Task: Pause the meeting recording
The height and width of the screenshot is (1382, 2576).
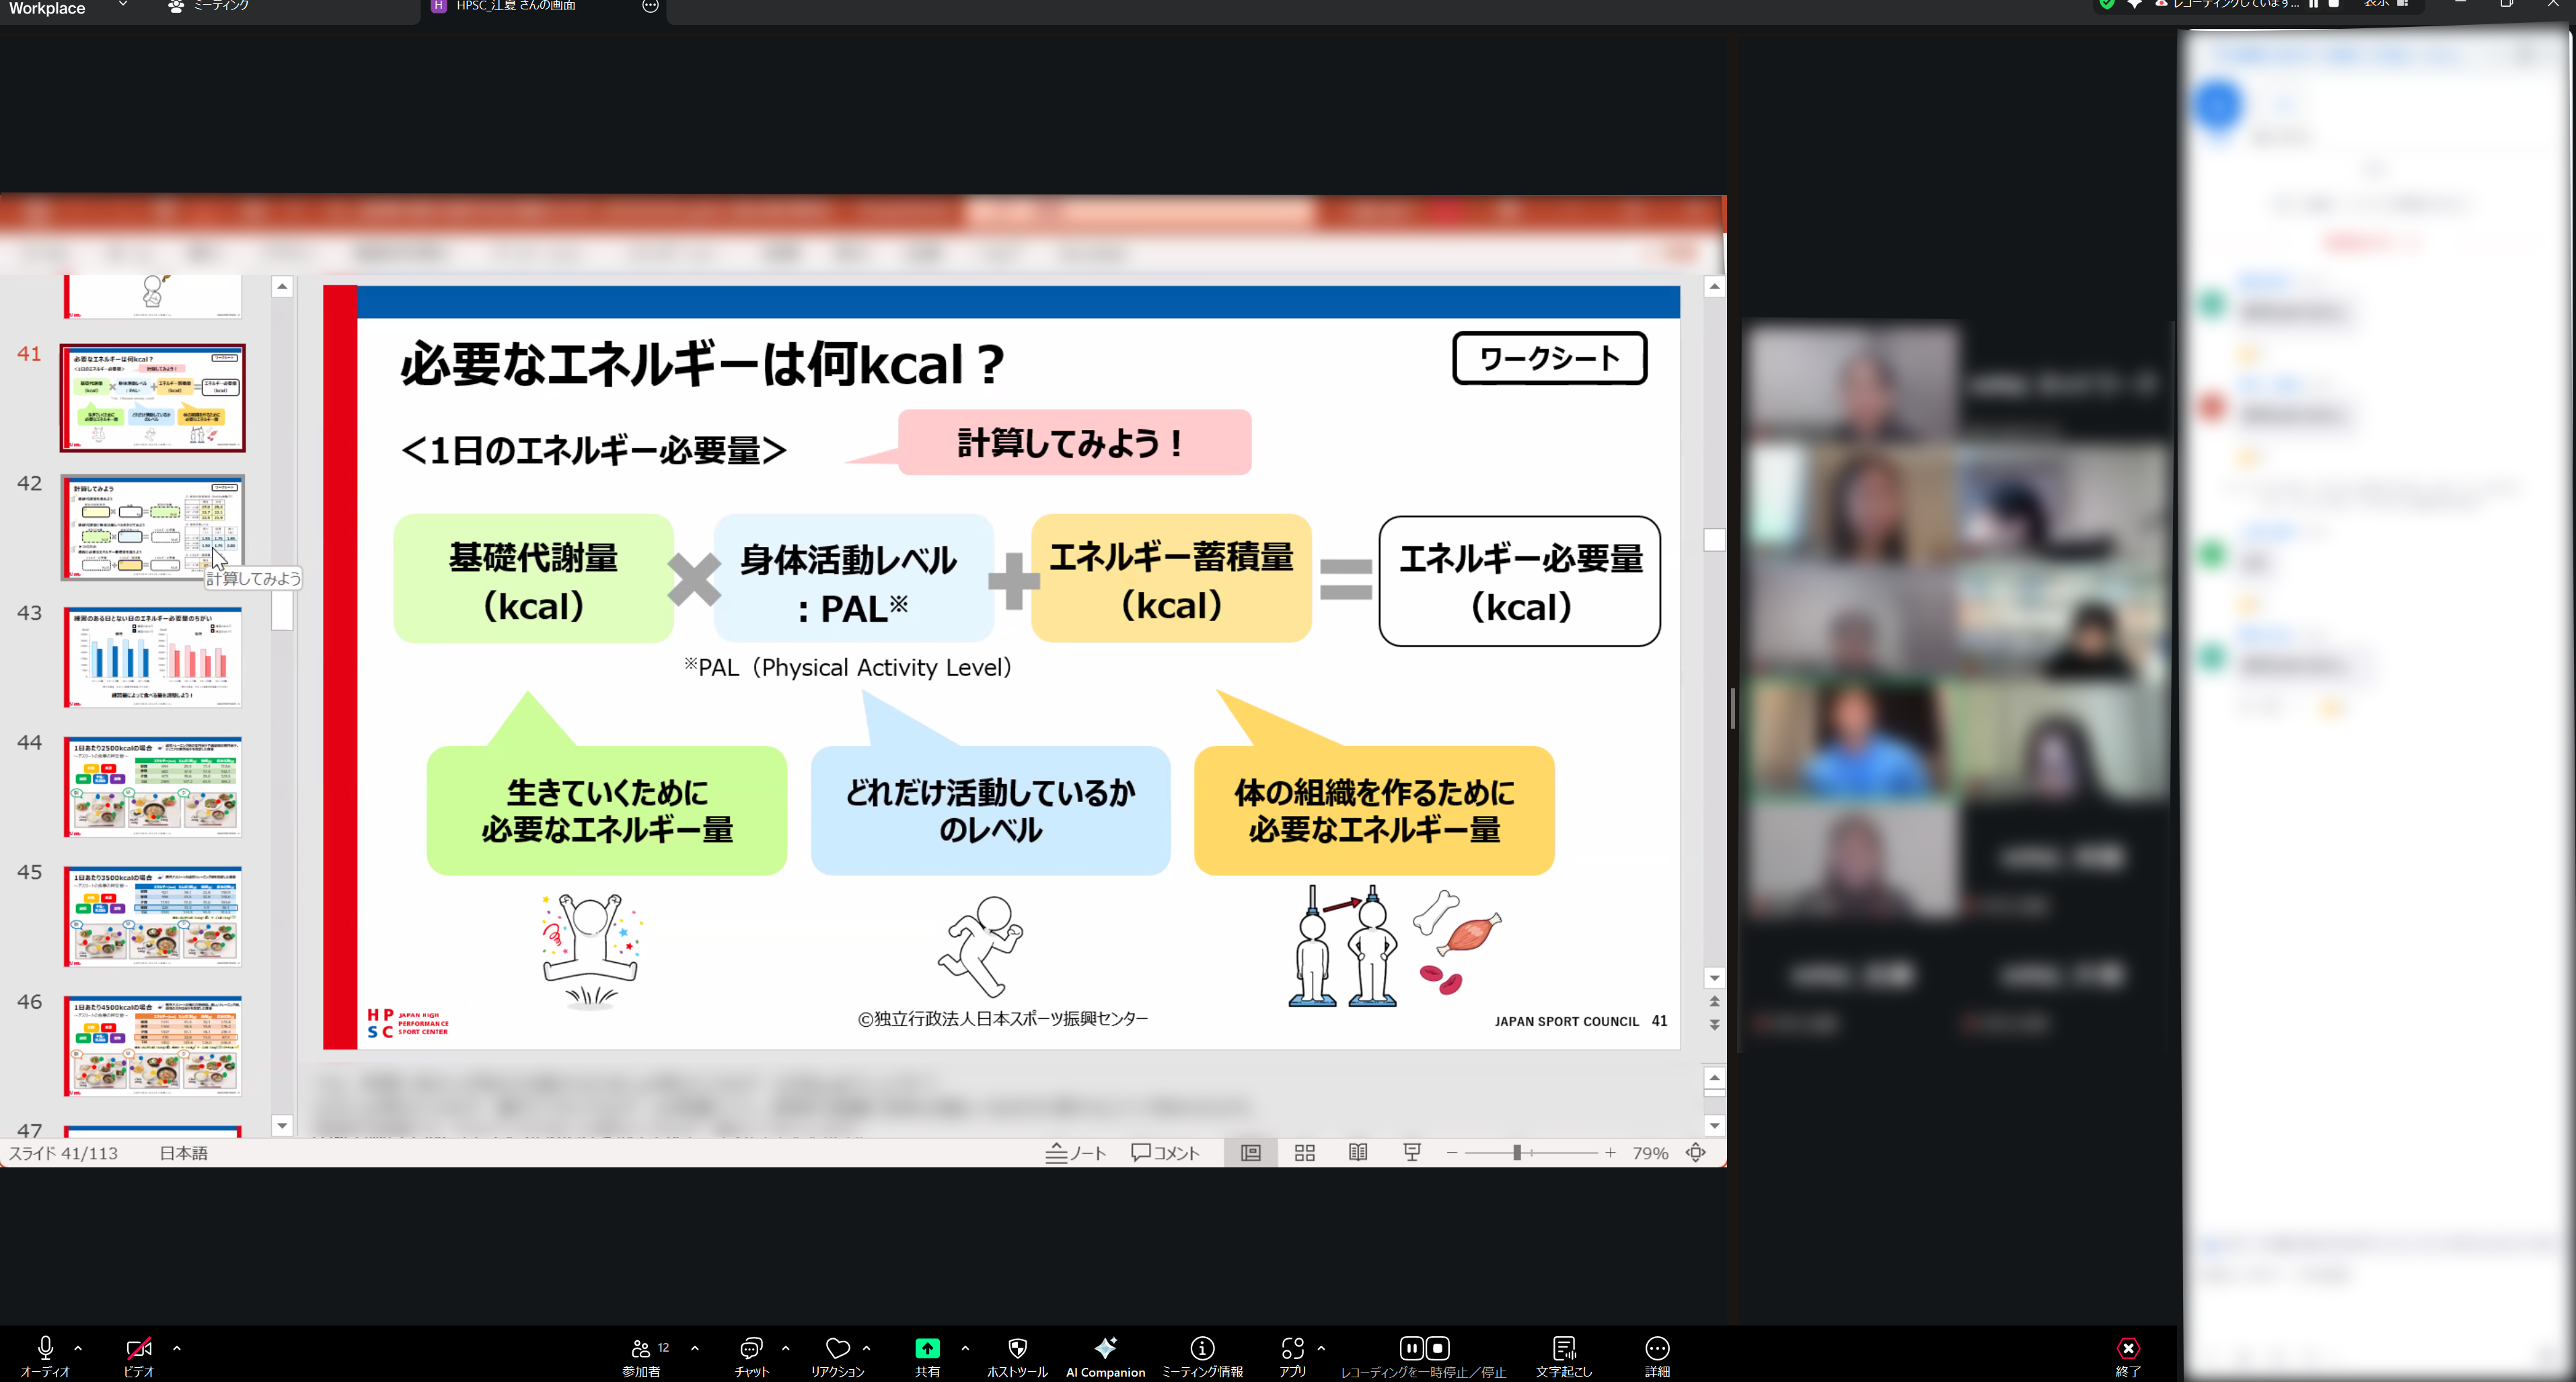Action: tap(1411, 1348)
